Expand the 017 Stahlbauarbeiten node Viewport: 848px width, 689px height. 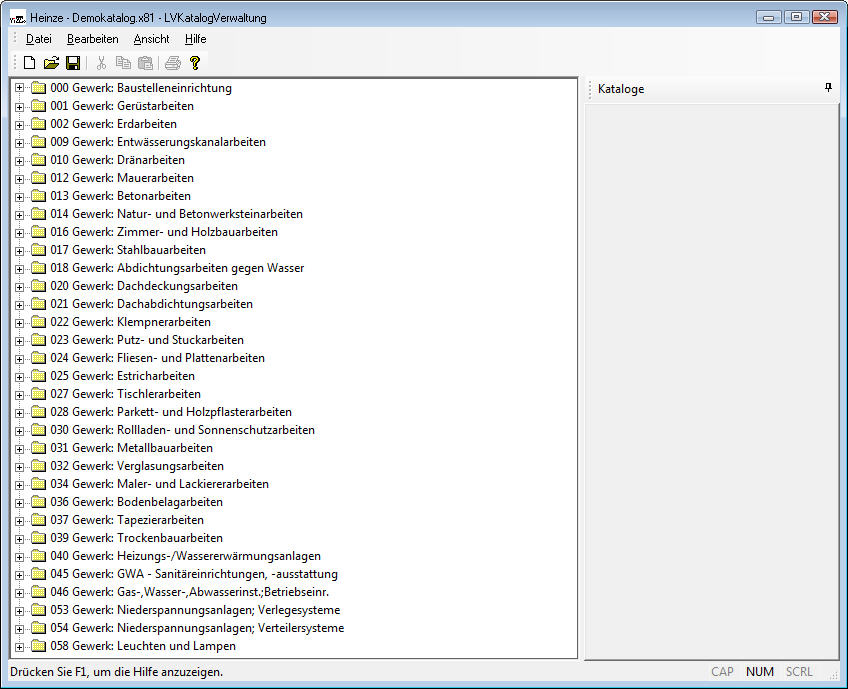tap(19, 251)
